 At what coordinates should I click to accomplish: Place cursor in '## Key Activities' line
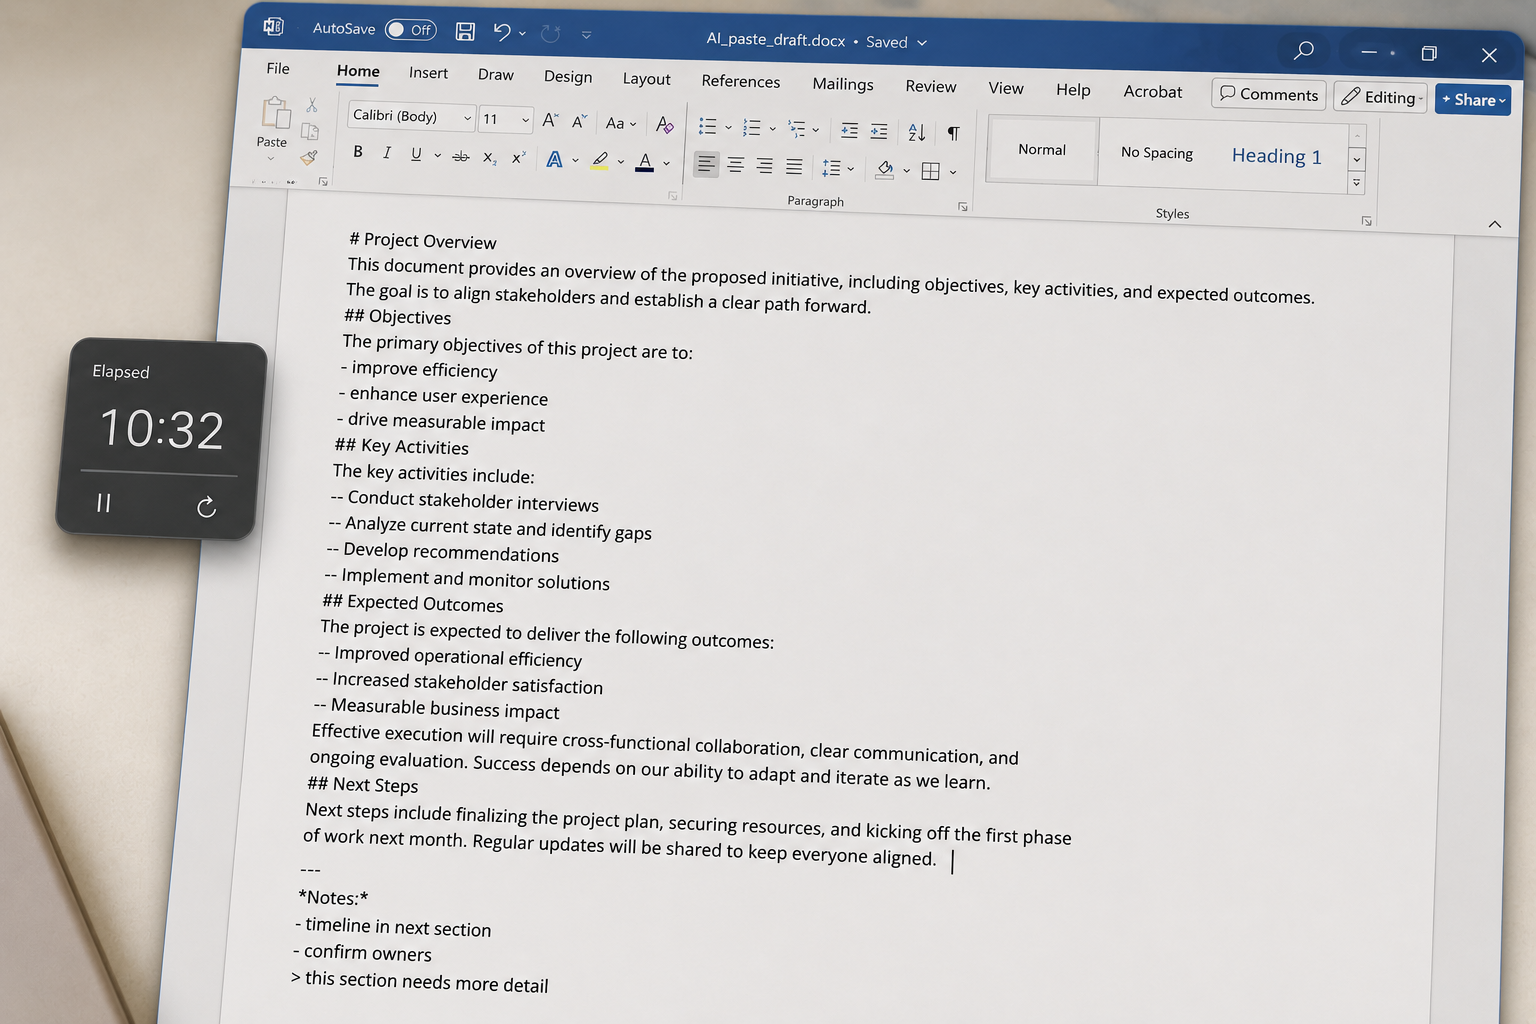[401, 446]
